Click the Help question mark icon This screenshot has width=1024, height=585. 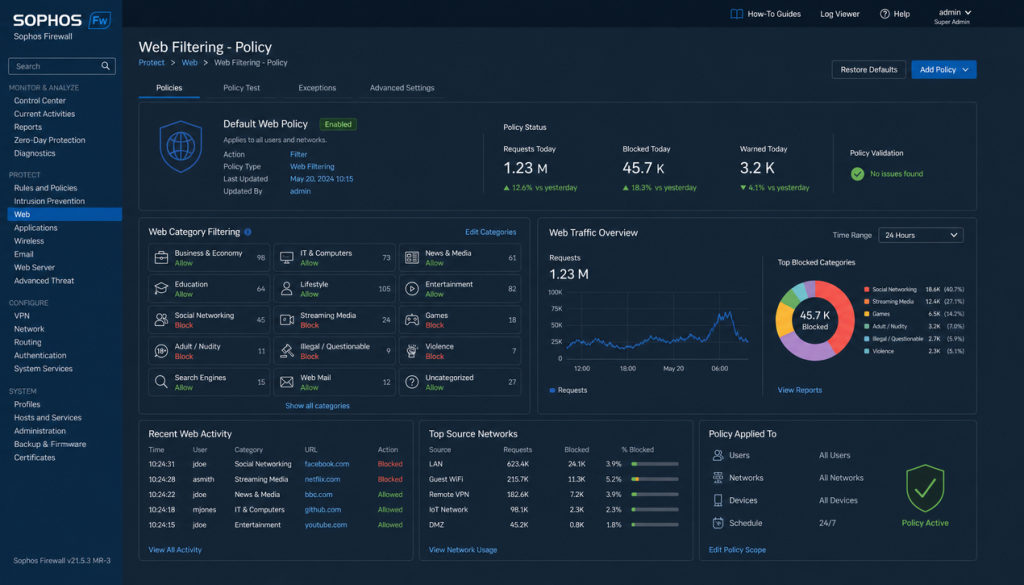[885, 14]
